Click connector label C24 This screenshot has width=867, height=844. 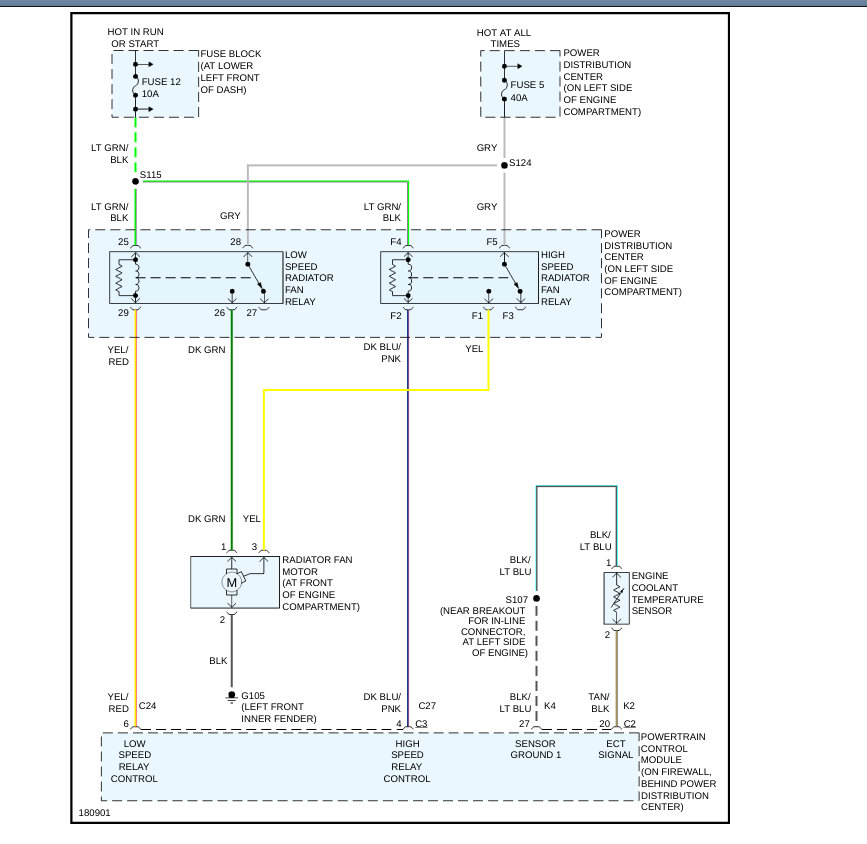(x=147, y=706)
